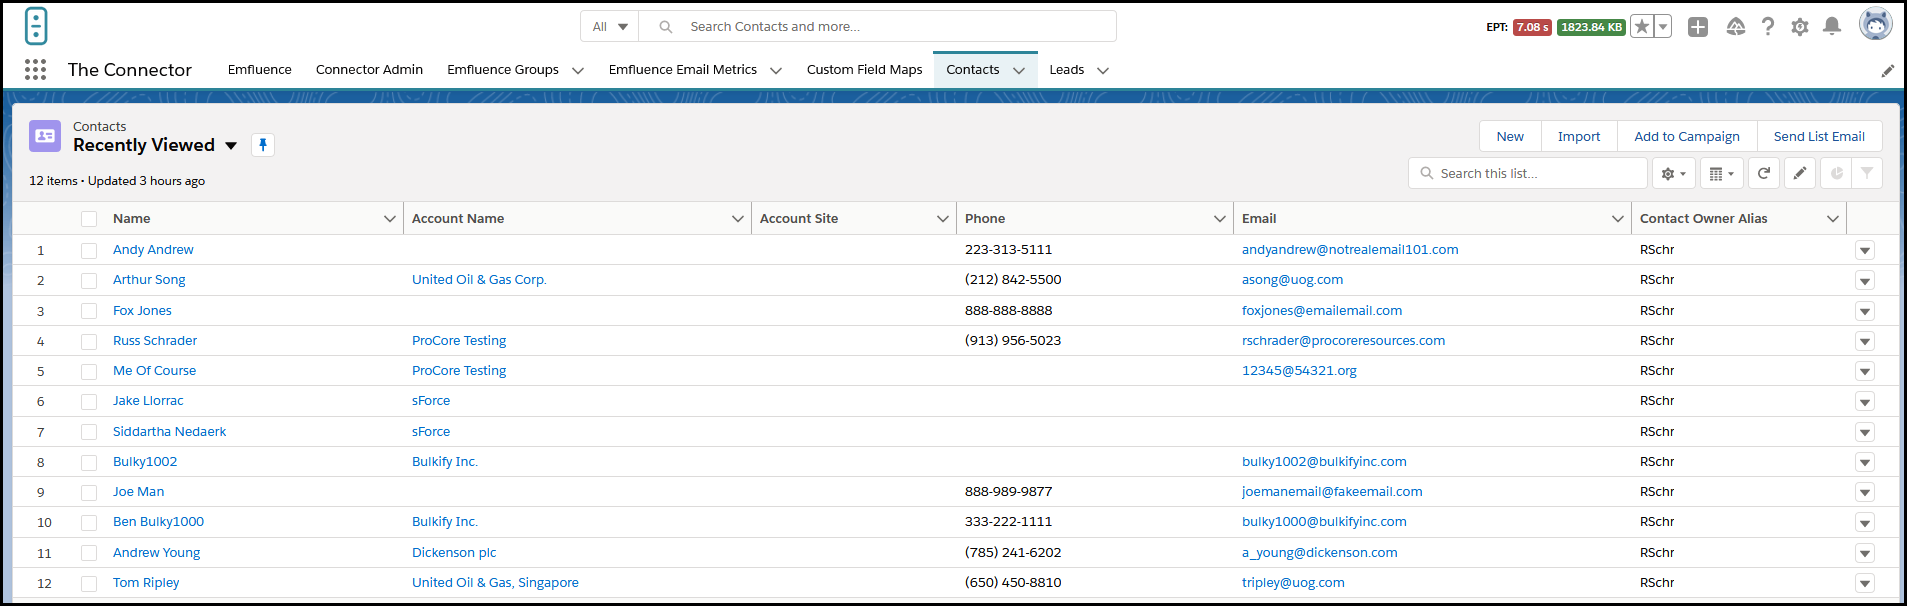Refresh the contacts list

click(x=1764, y=173)
